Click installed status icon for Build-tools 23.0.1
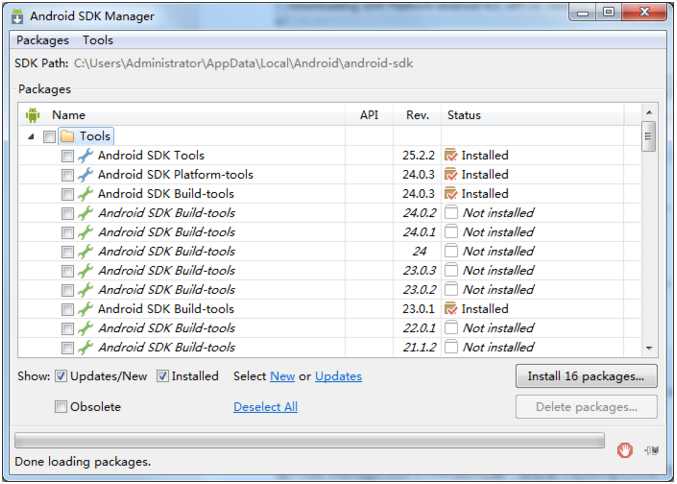The width and height of the screenshot is (677, 484). click(x=451, y=309)
